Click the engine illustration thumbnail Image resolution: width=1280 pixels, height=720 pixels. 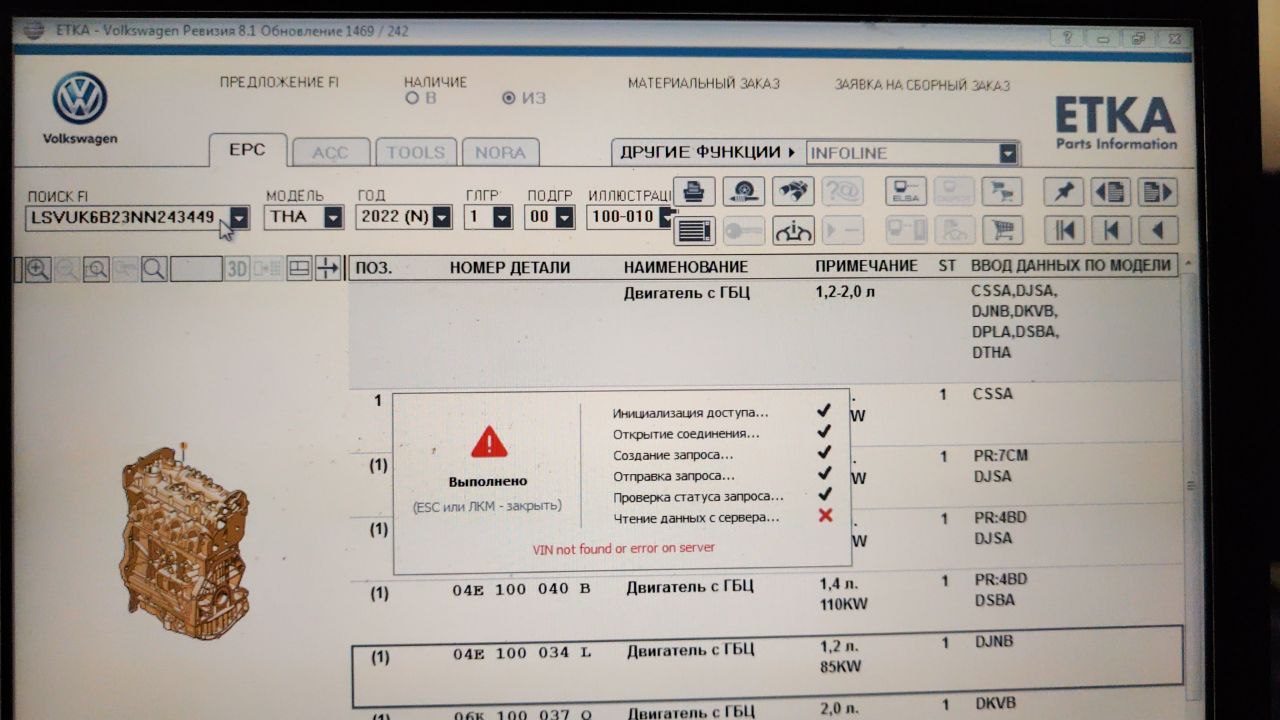185,543
